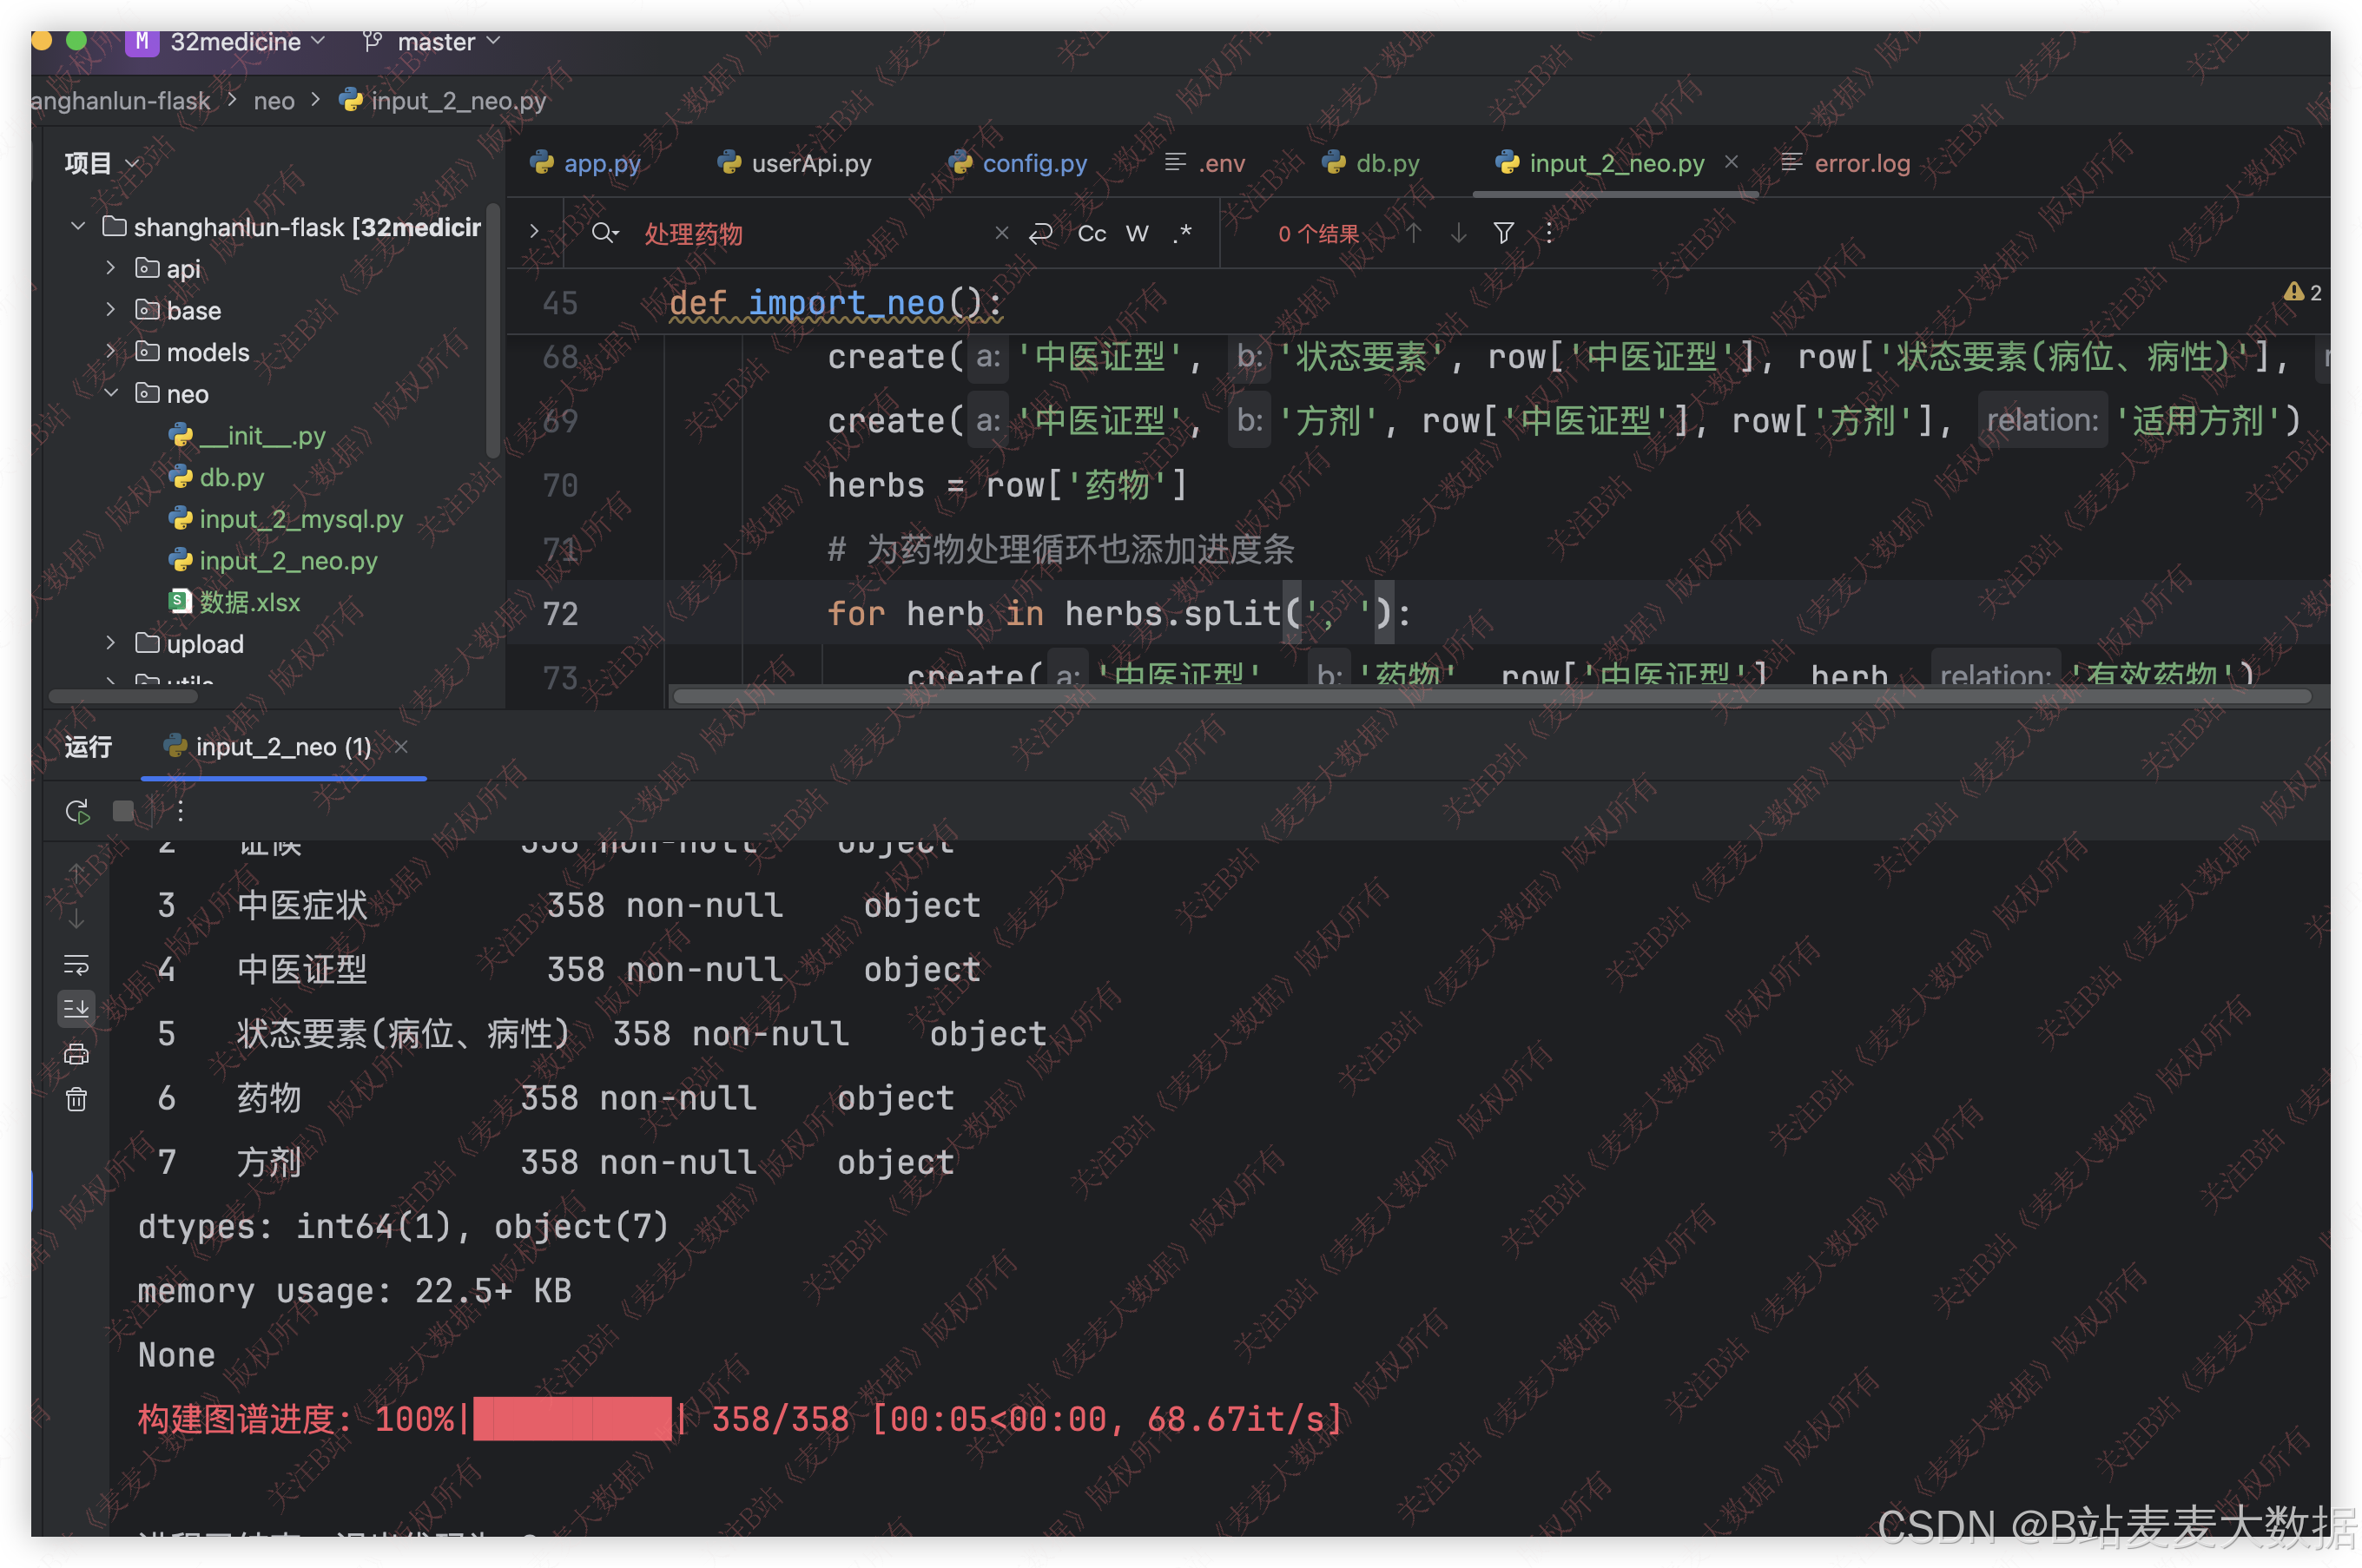Stop the running process

(123, 811)
